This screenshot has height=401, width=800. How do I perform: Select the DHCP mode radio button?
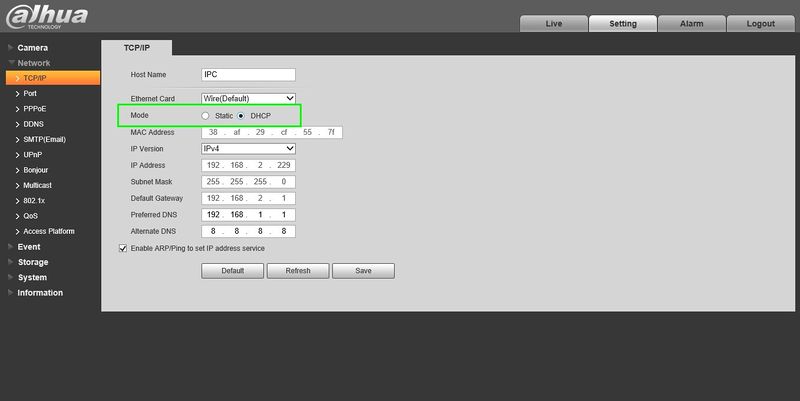point(241,116)
